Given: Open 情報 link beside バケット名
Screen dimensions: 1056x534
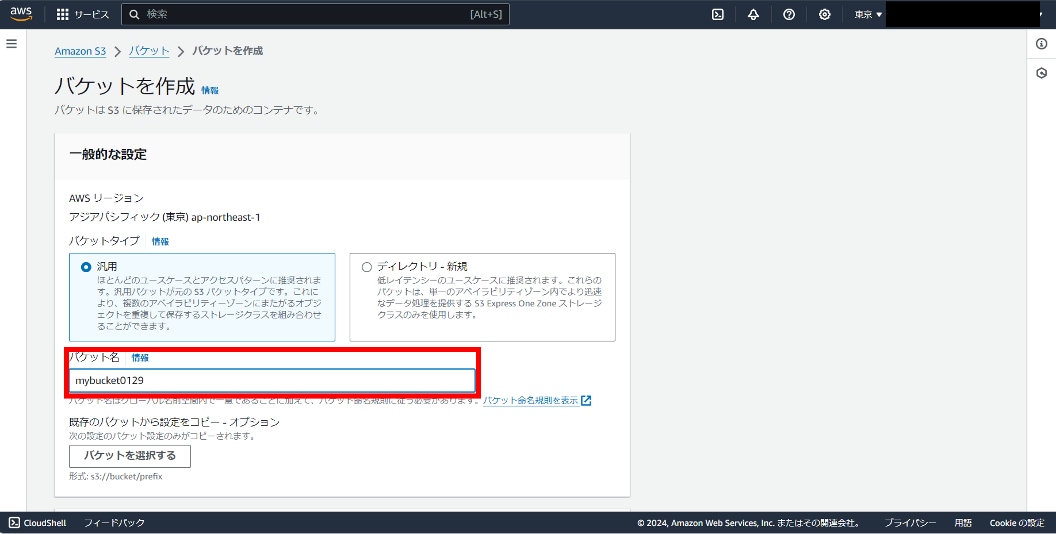Looking at the screenshot, I should (140, 358).
